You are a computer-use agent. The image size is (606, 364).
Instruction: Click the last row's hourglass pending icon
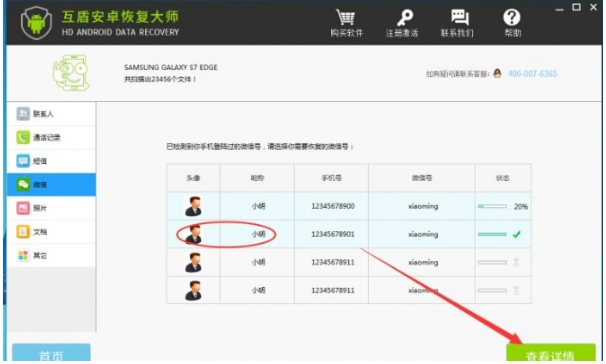point(516,290)
